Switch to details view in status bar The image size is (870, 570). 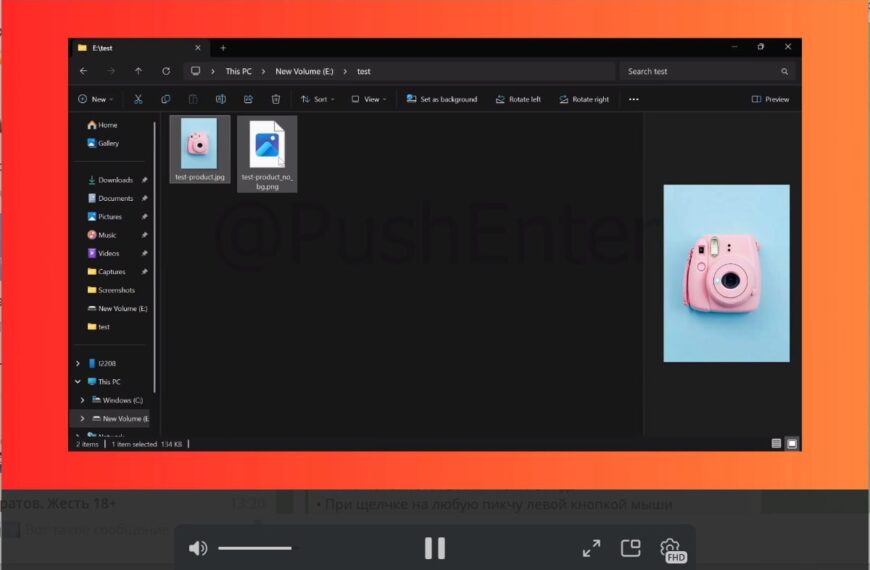[x=776, y=443]
